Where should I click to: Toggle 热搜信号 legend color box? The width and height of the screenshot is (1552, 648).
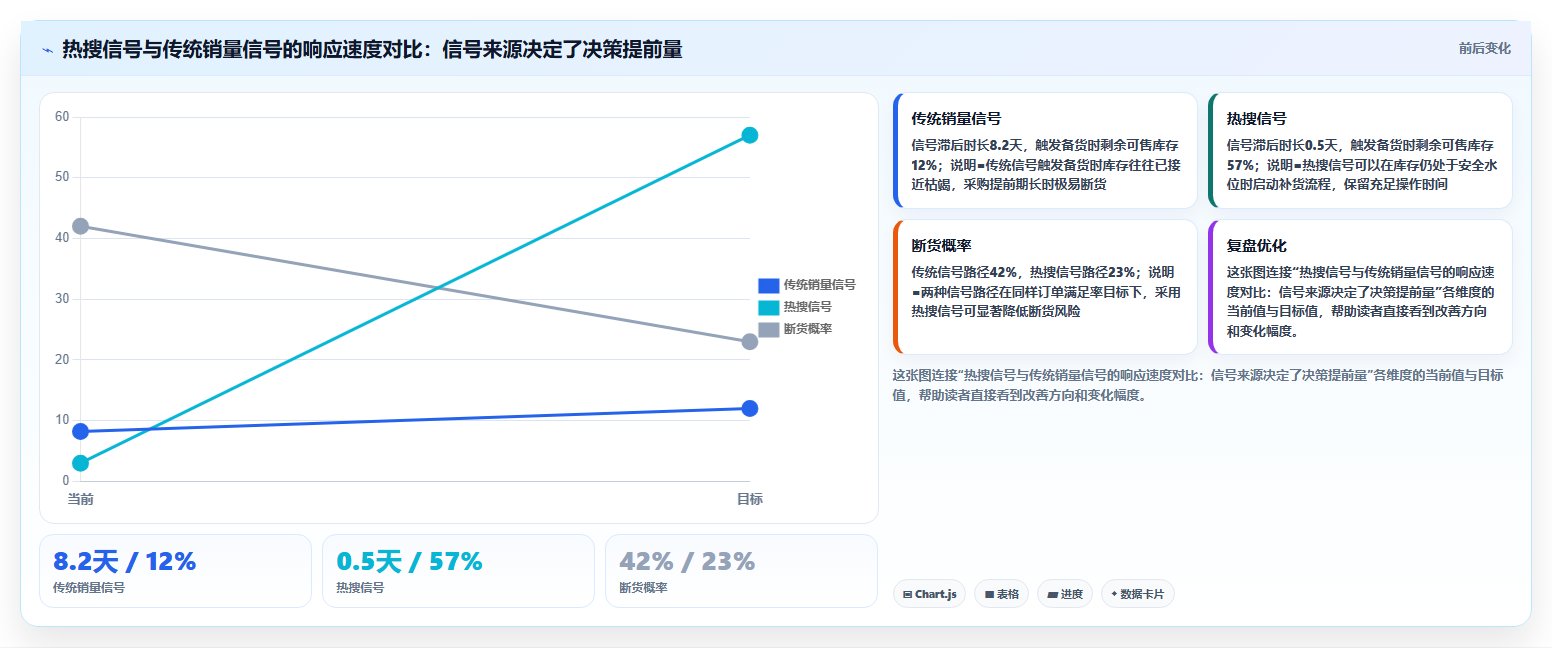[768, 307]
